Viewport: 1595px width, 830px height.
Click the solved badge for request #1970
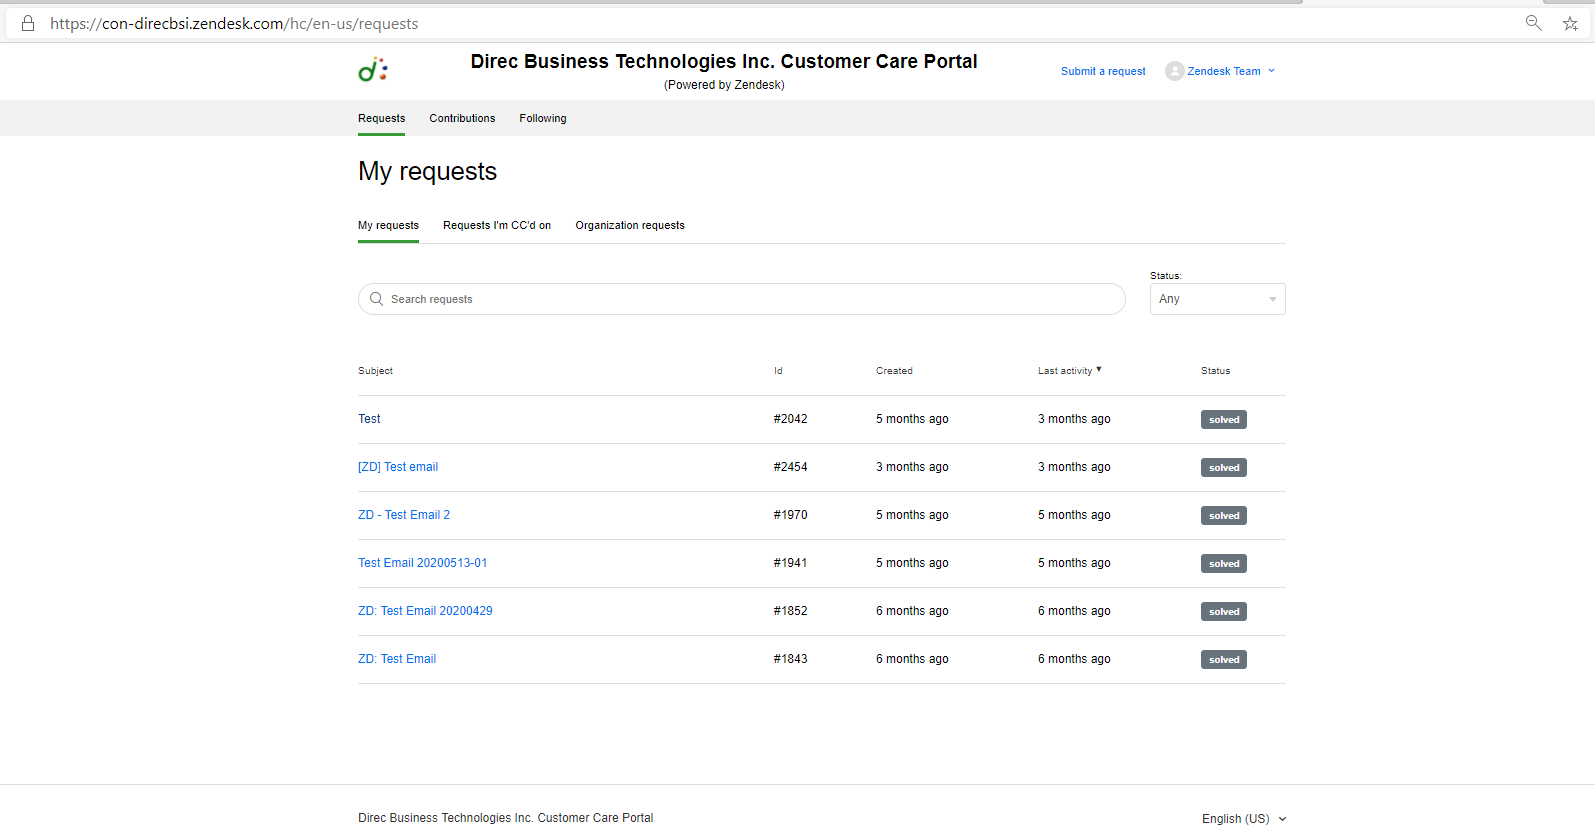(x=1224, y=516)
